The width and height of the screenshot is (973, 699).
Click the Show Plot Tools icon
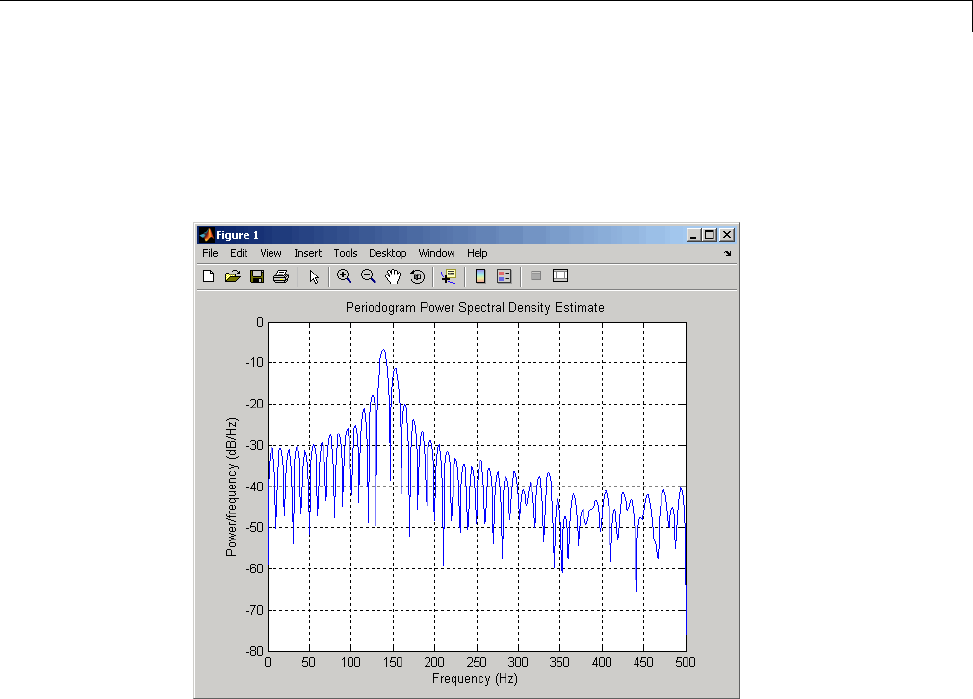click(x=560, y=276)
